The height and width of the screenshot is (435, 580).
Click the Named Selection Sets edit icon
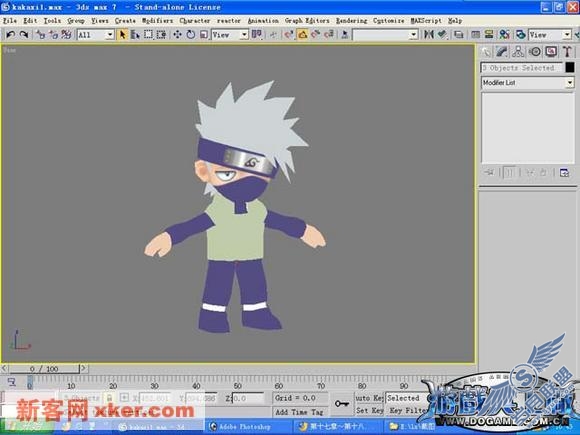pos(345,35)
